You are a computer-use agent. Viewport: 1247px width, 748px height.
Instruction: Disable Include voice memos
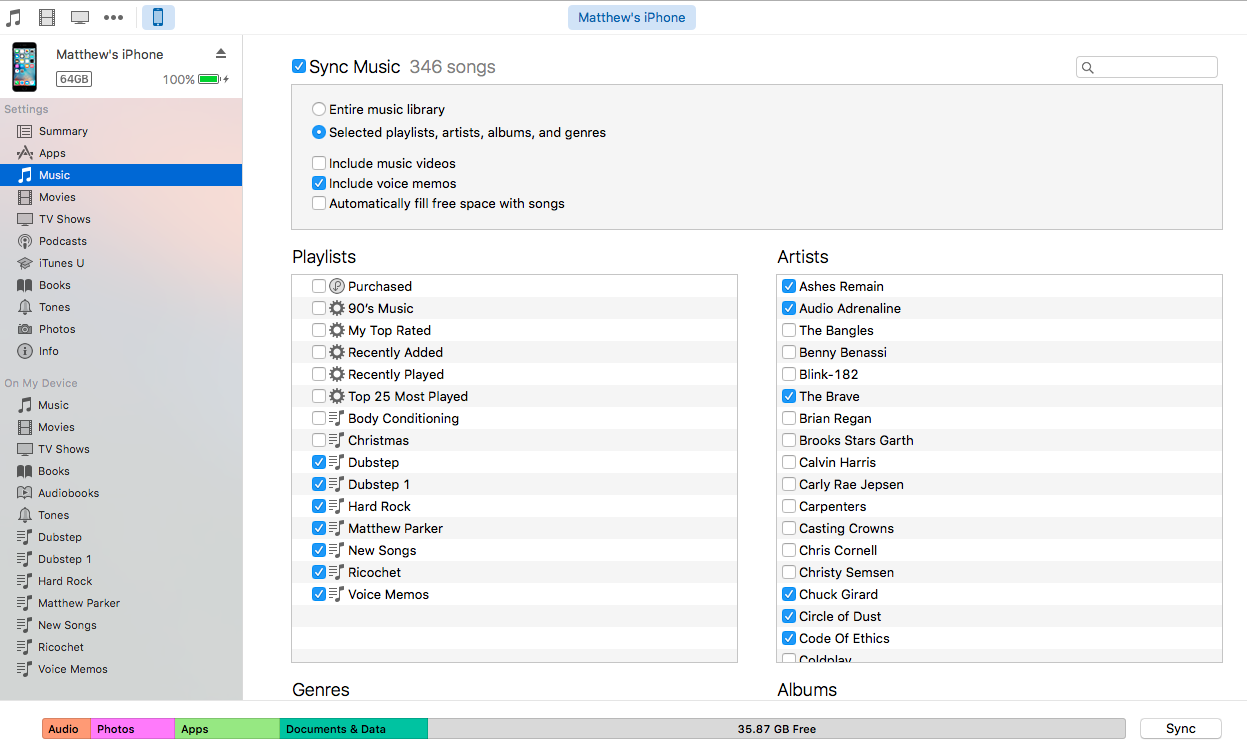tap(319, 183)
